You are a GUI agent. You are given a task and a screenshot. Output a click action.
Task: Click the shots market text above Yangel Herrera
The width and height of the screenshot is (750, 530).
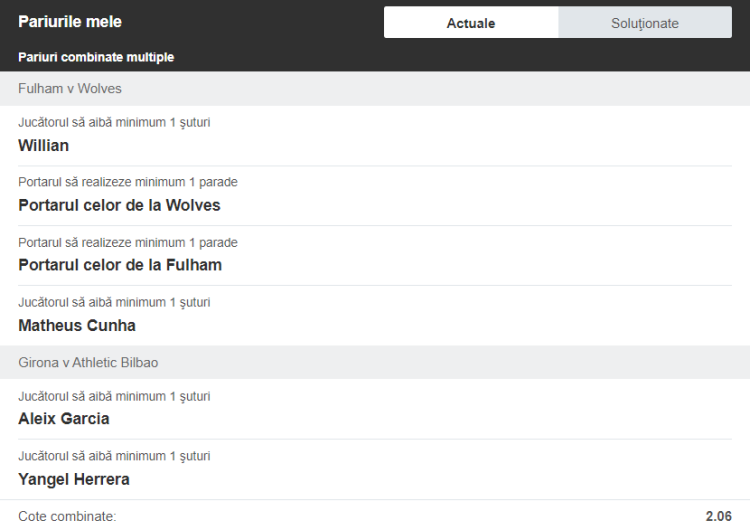click(x=114, y=456)
